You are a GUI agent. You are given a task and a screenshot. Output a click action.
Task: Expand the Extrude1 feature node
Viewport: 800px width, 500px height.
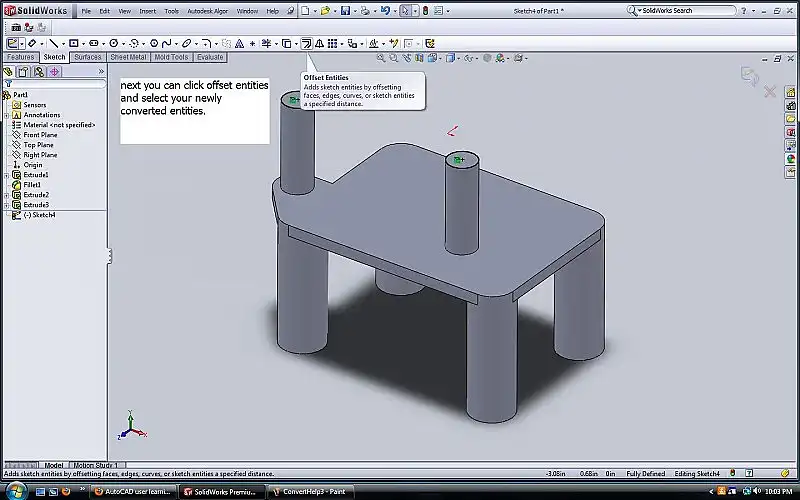(6, 175)
